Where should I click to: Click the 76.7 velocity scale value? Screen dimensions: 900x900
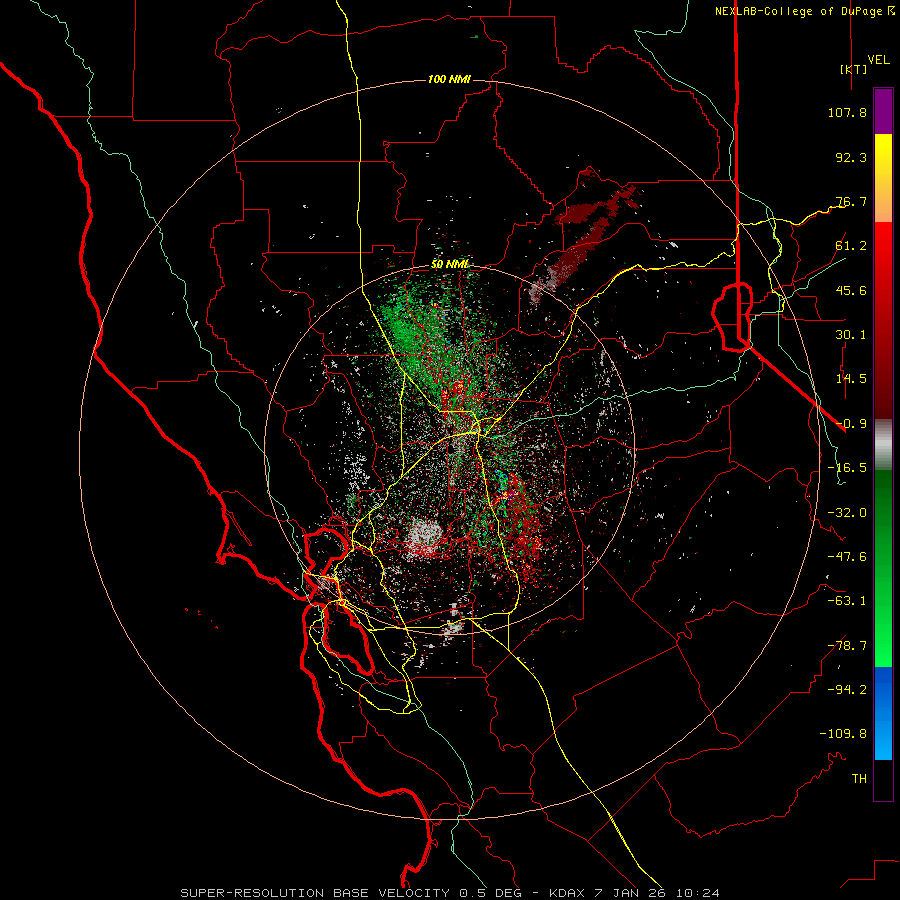coord(851,201)
